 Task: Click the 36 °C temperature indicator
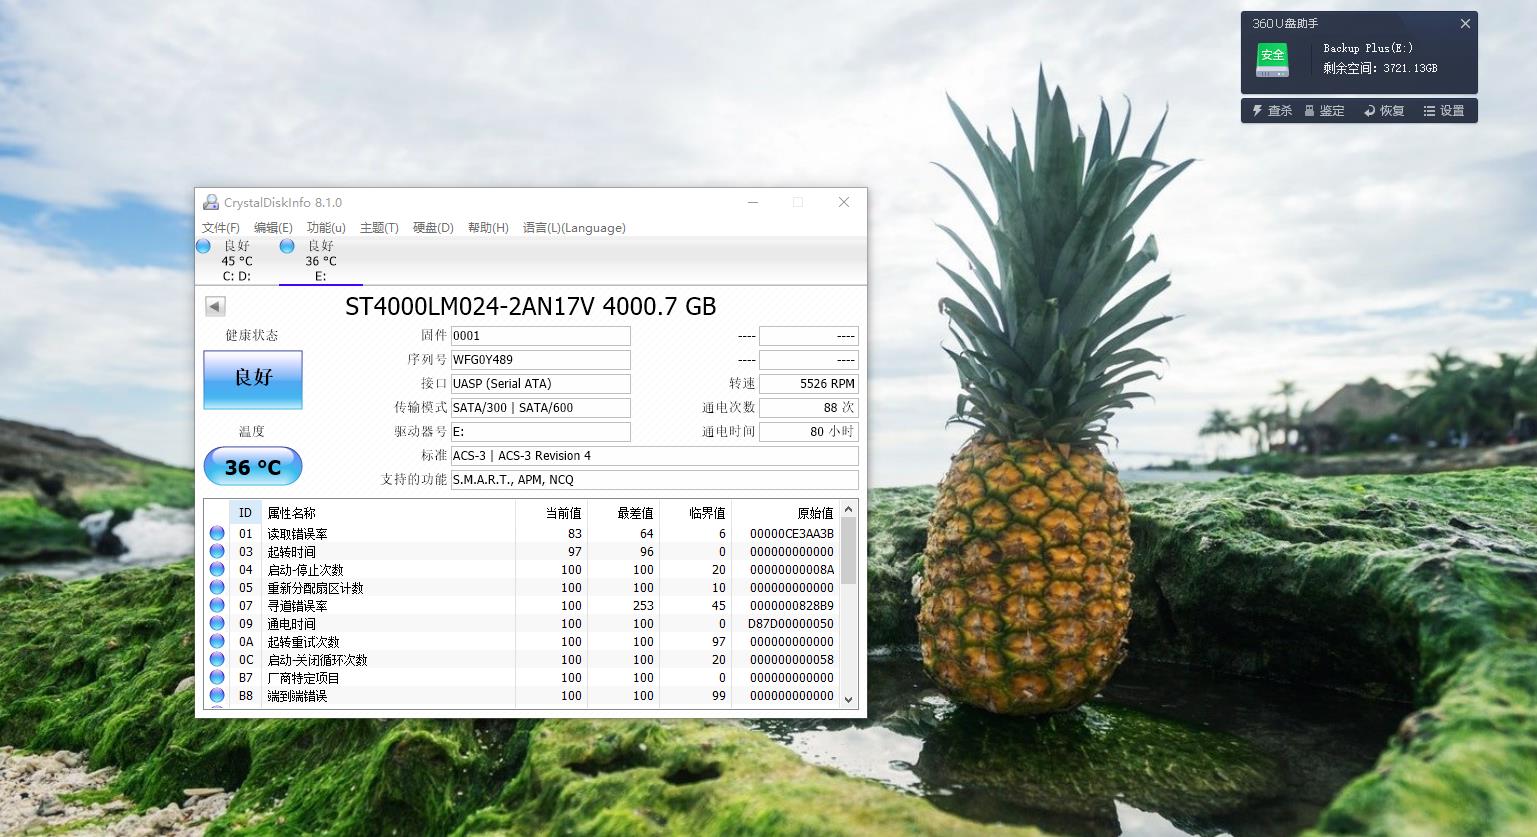(x=252, y=466)
